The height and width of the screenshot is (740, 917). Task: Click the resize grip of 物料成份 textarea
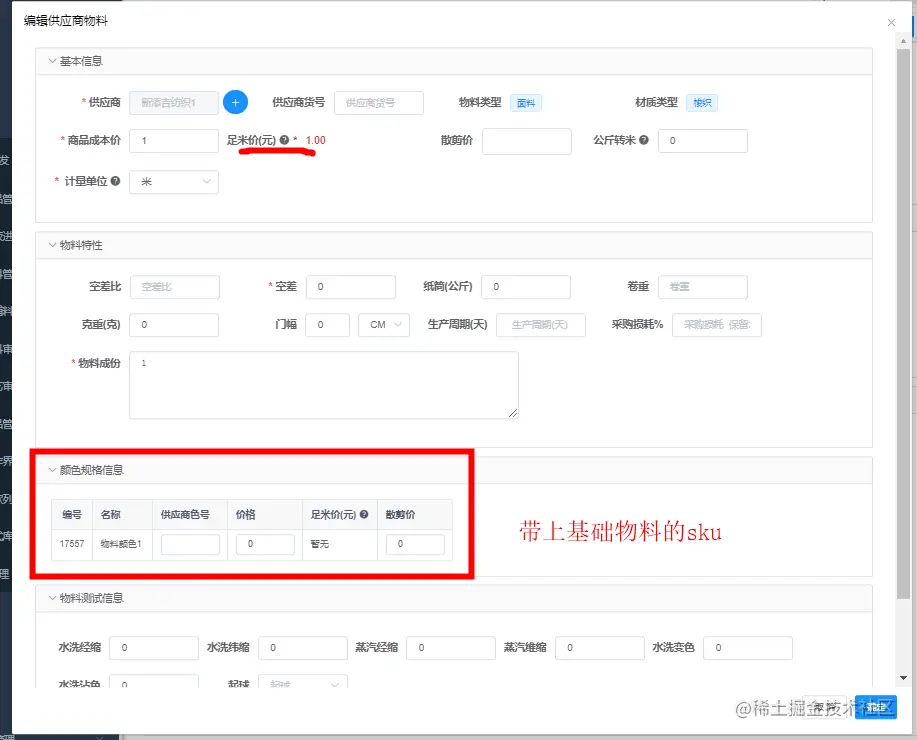(513, 413)
